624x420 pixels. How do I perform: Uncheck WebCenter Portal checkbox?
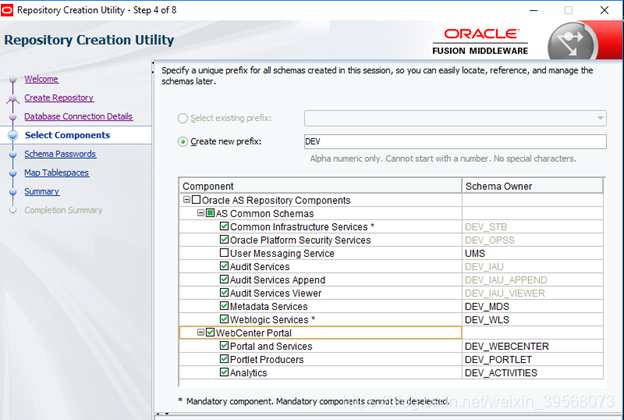tap(211, 332)
